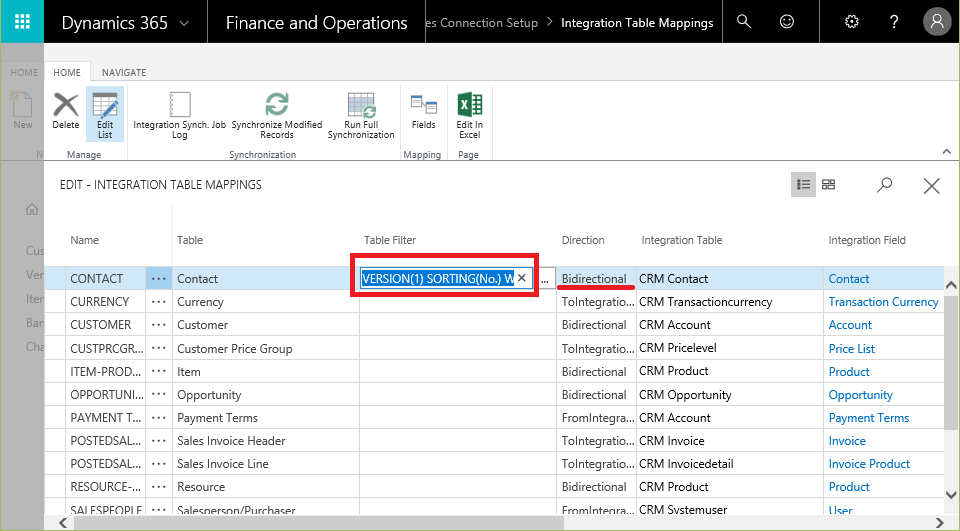The image size is (960, 531).
Task: Open the Account integration field link
Action: [x=850, y=325]
